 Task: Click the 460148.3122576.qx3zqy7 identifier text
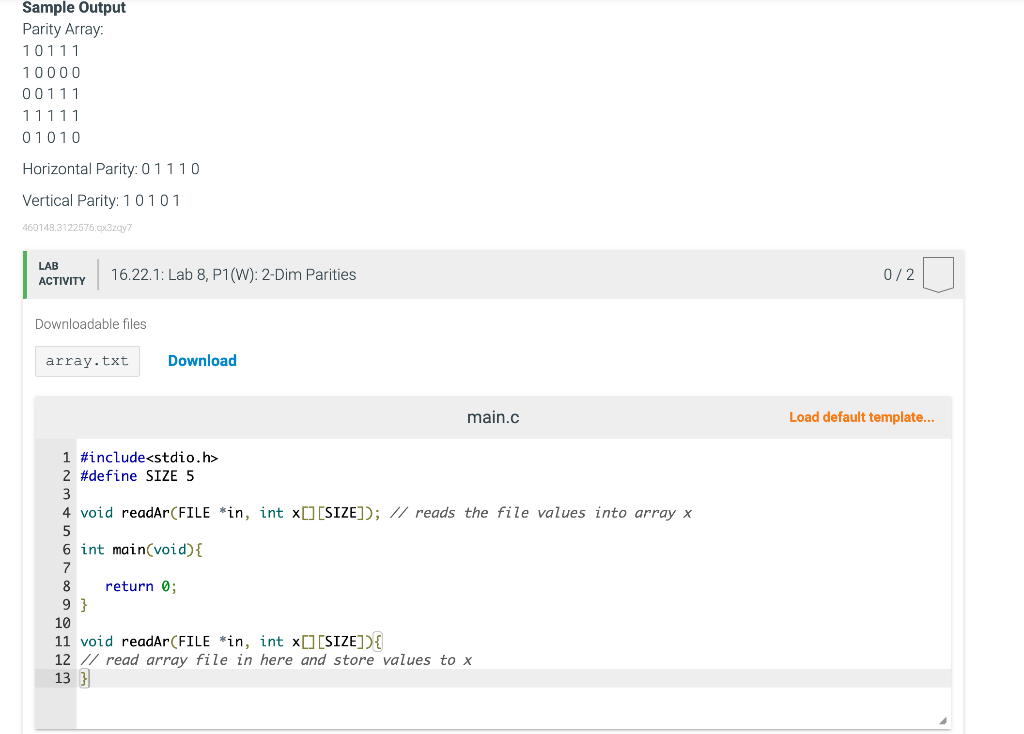(79, 227)
